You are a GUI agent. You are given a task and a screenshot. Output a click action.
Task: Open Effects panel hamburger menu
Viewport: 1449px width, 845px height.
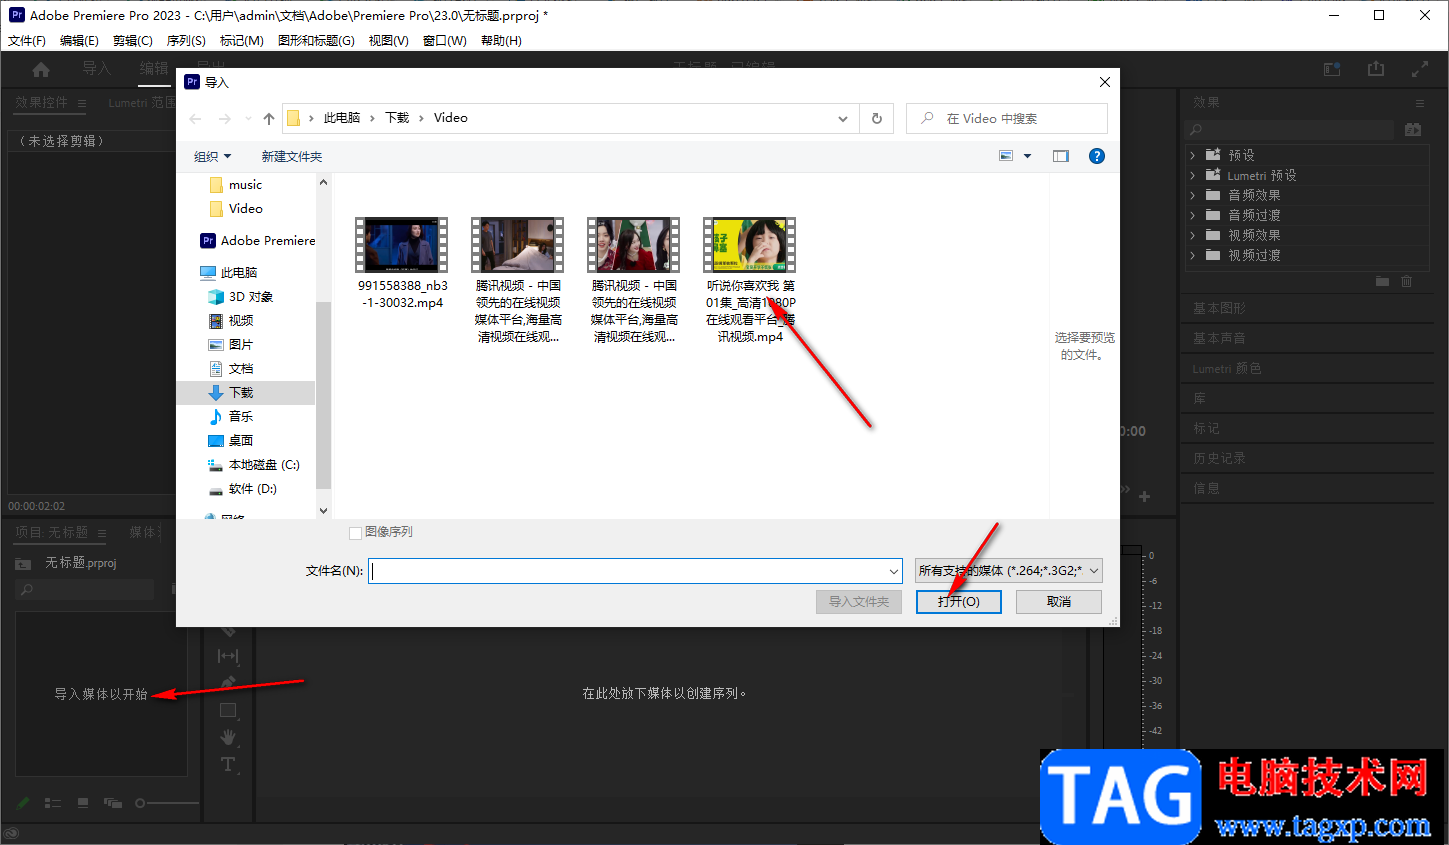pos(1419,103)
